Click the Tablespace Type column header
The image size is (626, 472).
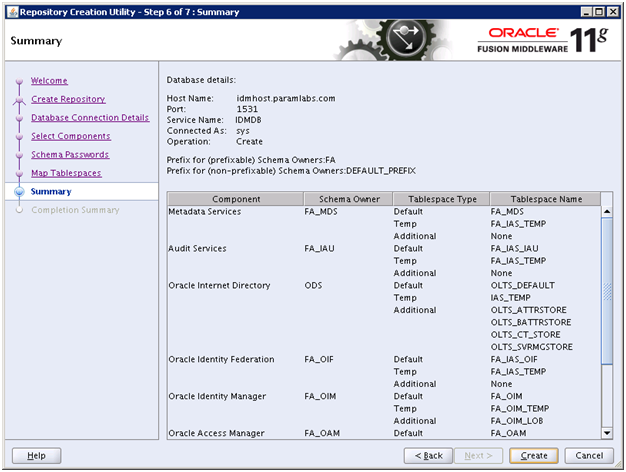[442, 199]
